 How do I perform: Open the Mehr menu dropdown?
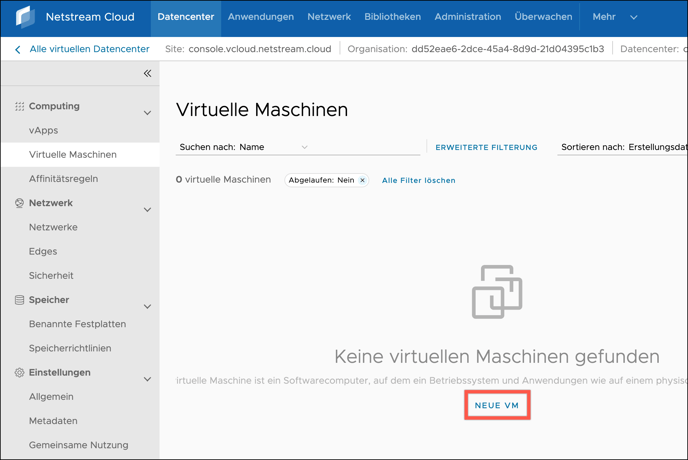(x=614, y=17)
